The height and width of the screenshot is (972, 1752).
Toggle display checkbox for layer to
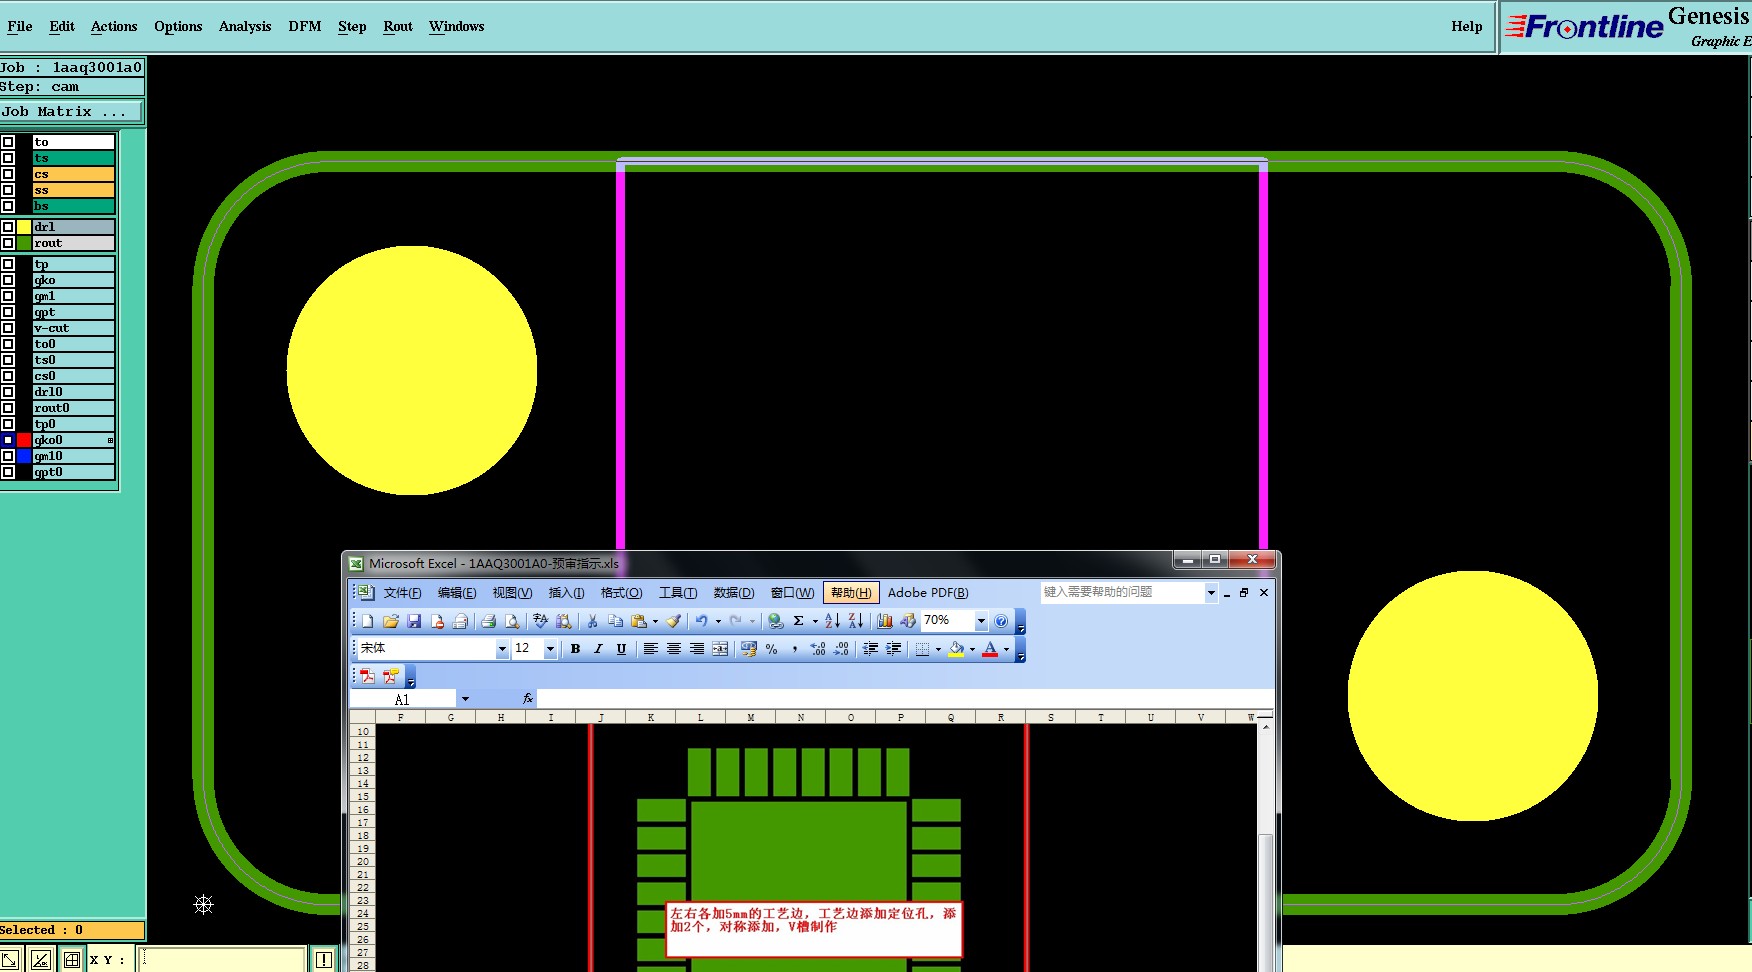tap(8, 142)
